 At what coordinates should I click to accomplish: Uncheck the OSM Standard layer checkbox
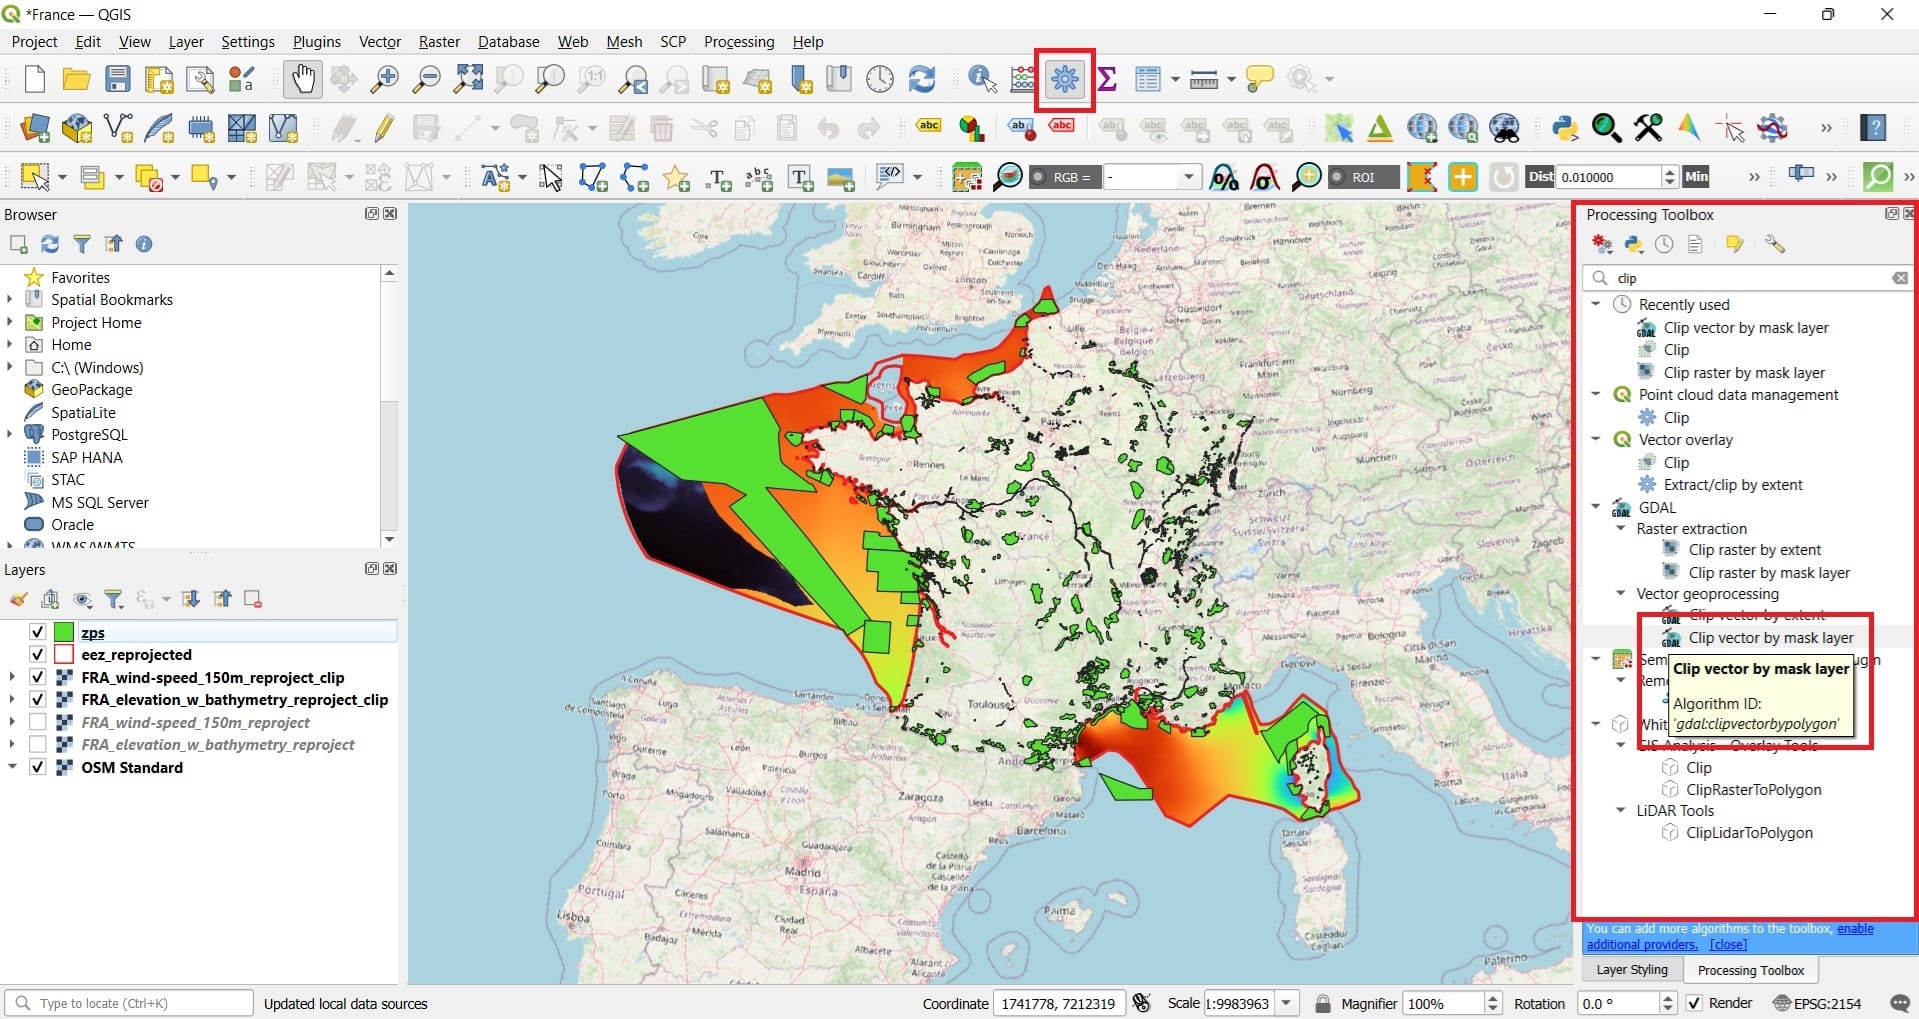[37, 767]
